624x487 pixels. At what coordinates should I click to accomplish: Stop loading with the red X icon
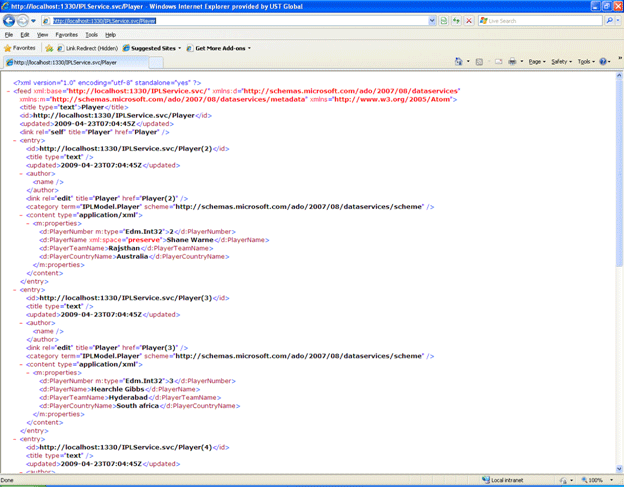469,21
